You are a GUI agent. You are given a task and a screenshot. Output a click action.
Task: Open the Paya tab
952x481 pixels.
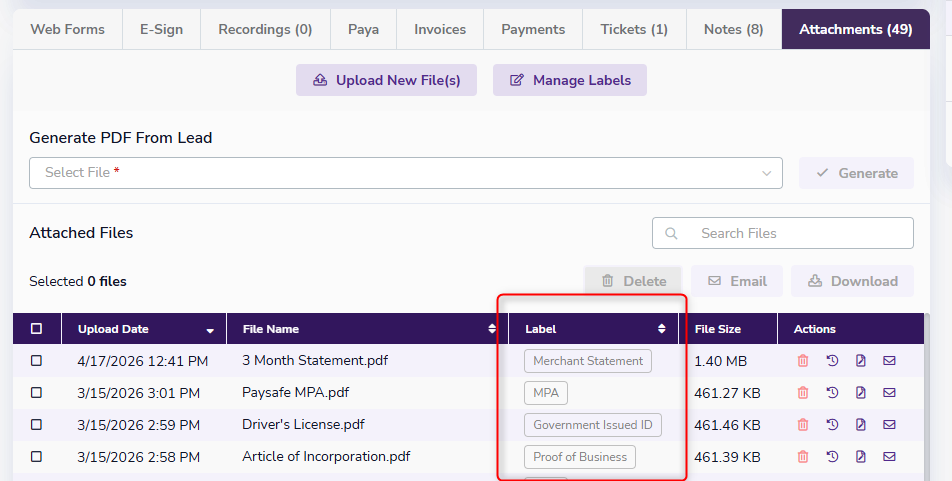point(364,29)
